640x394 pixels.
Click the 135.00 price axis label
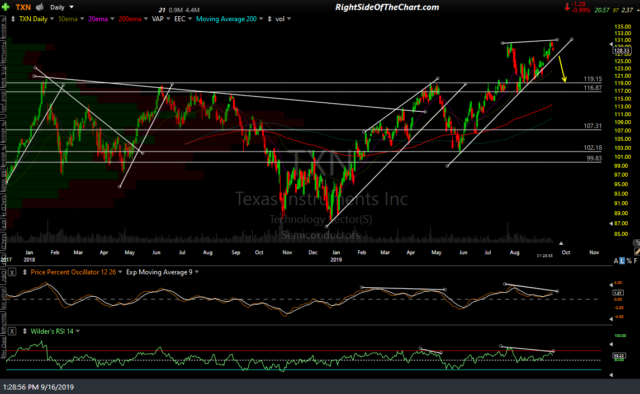(623, 27)
